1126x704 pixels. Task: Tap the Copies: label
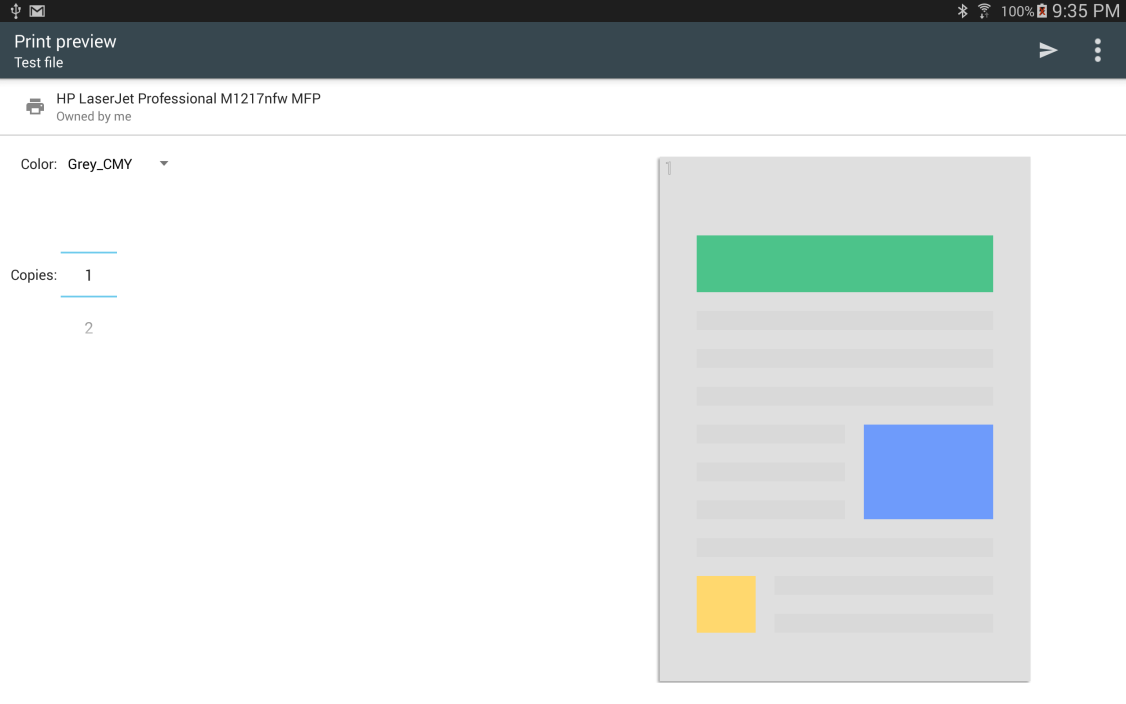[34, 275]
